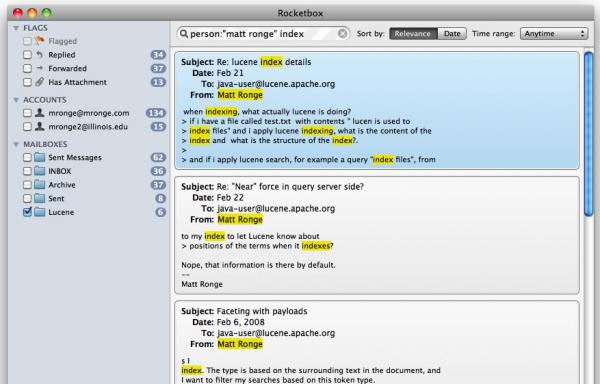Click the Sent count badge 8
The image size is (600, 384).
tap(161, 199)
